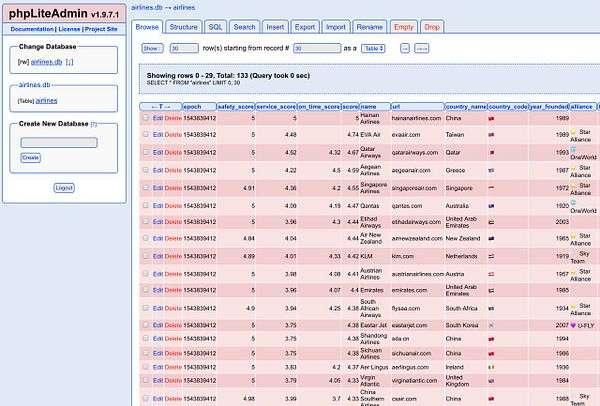Click the download icon beside airlines.db
This screenshot has height=406, width=600.
pyautogui.click(x=71, y=61)
